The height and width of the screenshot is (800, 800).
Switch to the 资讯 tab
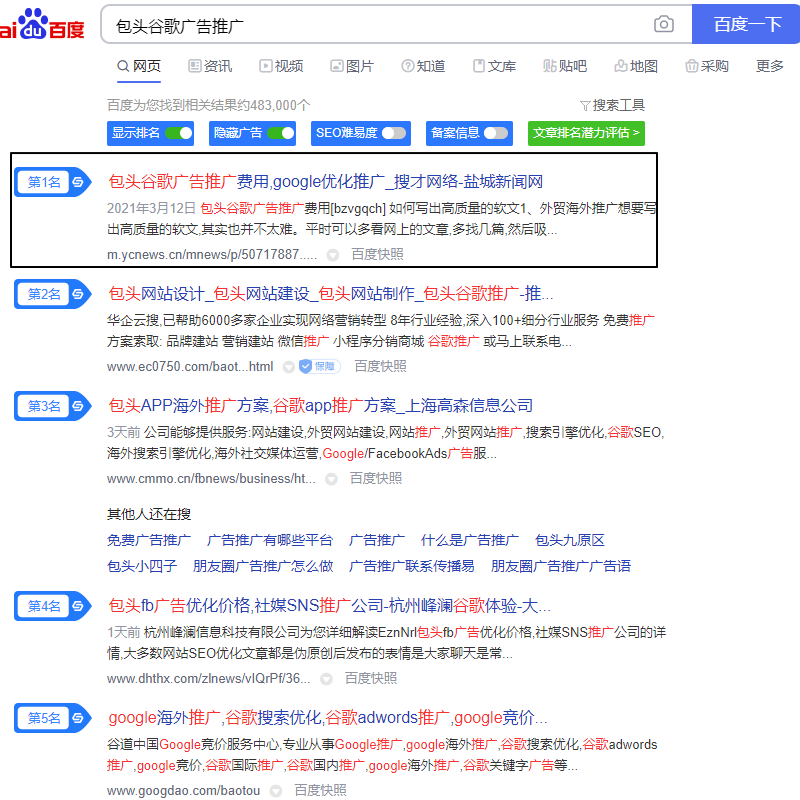tap(210, 66)
